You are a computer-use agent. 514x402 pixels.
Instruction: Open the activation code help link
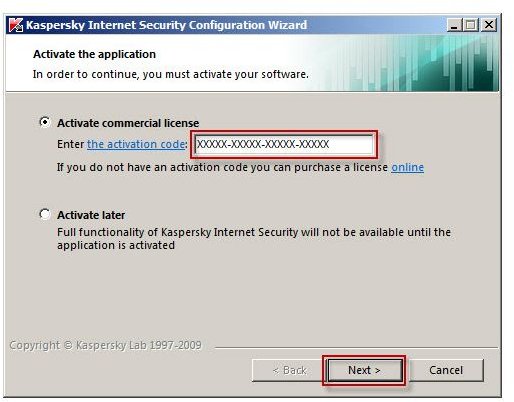click(136, 144)
